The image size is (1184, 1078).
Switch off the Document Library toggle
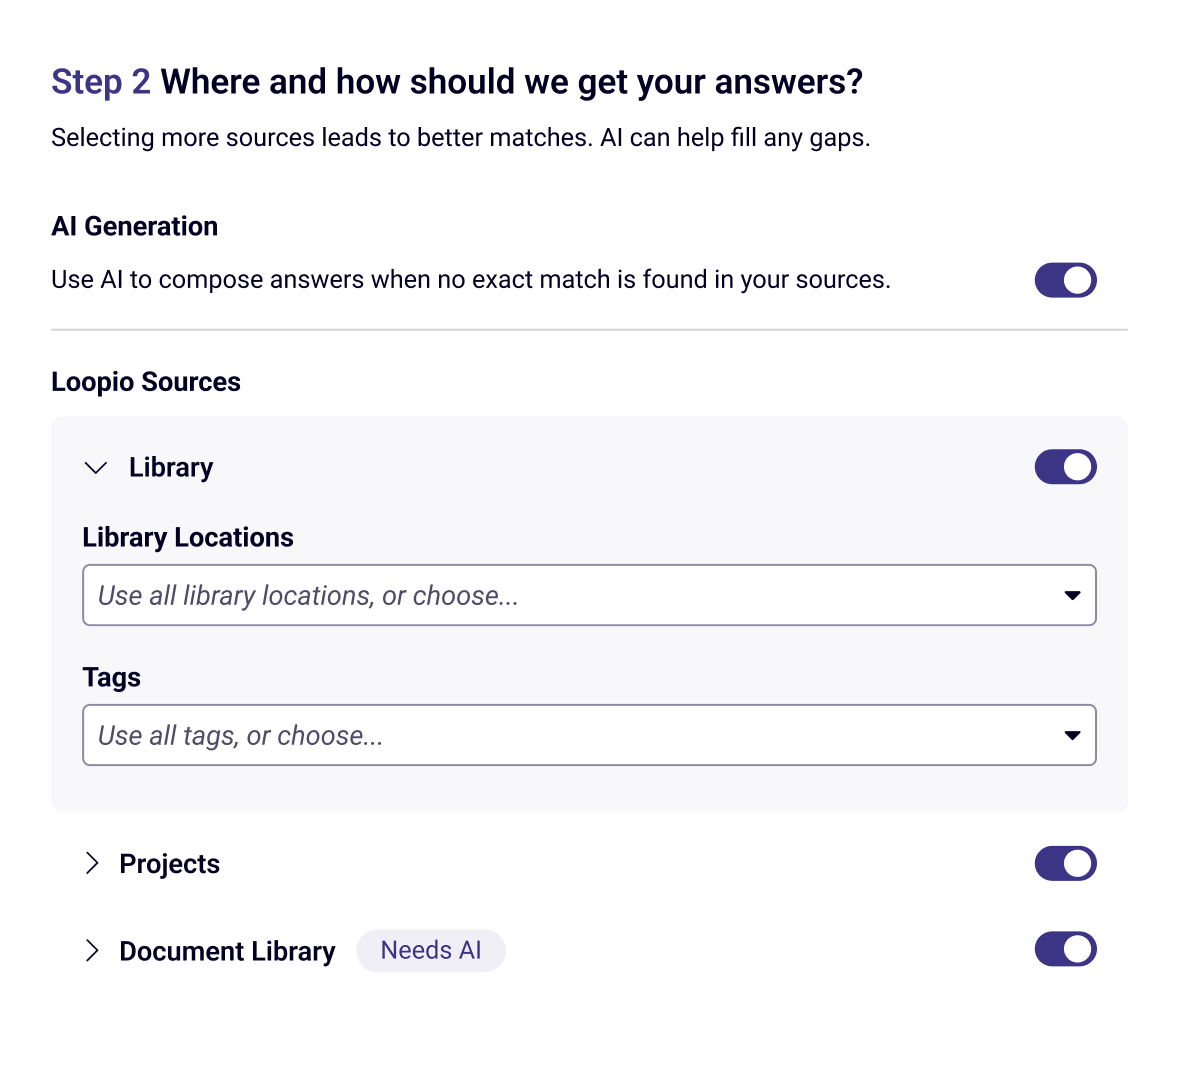[x=1065, y=949]
